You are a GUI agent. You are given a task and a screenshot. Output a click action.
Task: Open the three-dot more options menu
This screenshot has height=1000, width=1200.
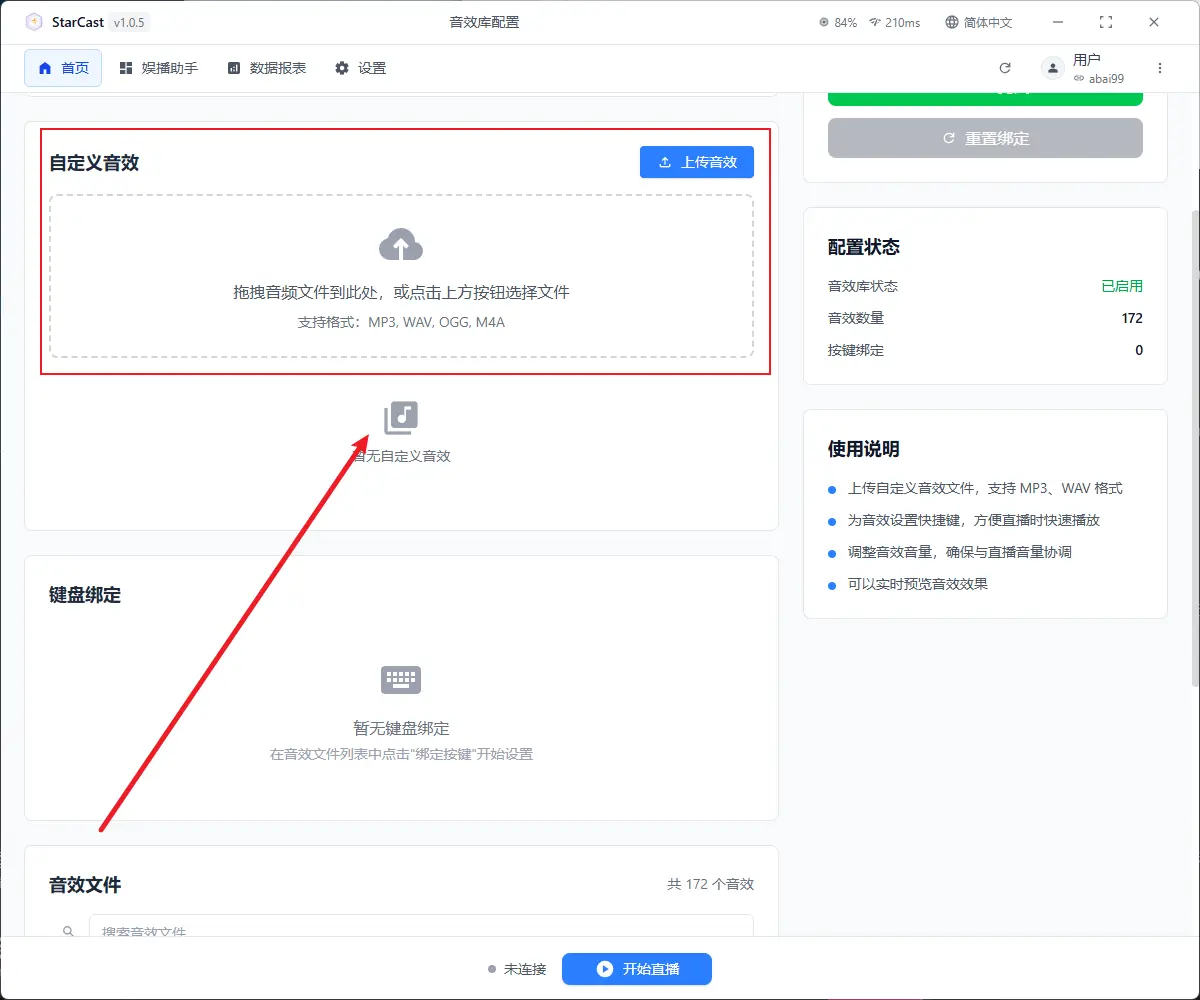pos(1160,68)
